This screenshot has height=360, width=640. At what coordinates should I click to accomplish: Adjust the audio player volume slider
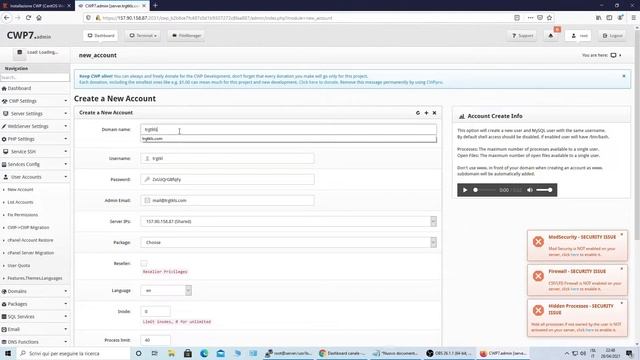click(x=544, y=190)
